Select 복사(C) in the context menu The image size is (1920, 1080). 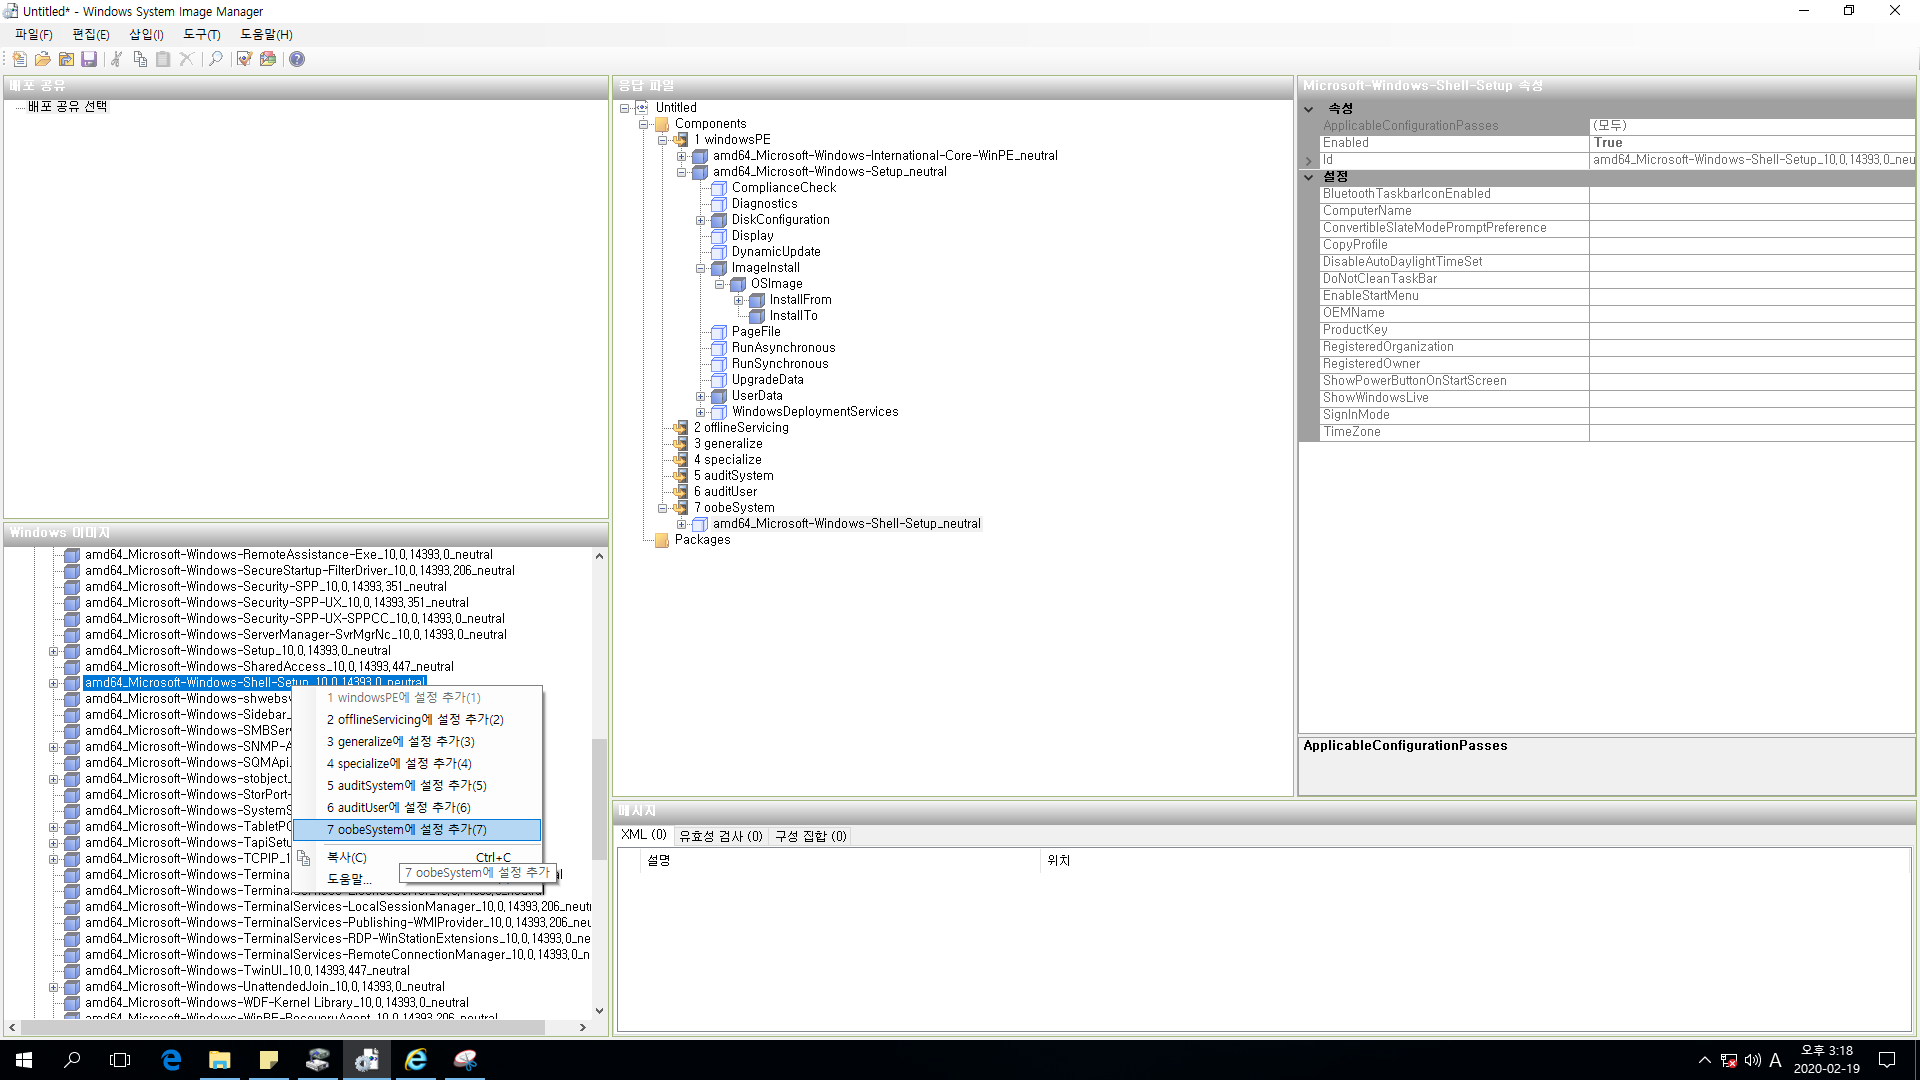pos(347,857)
